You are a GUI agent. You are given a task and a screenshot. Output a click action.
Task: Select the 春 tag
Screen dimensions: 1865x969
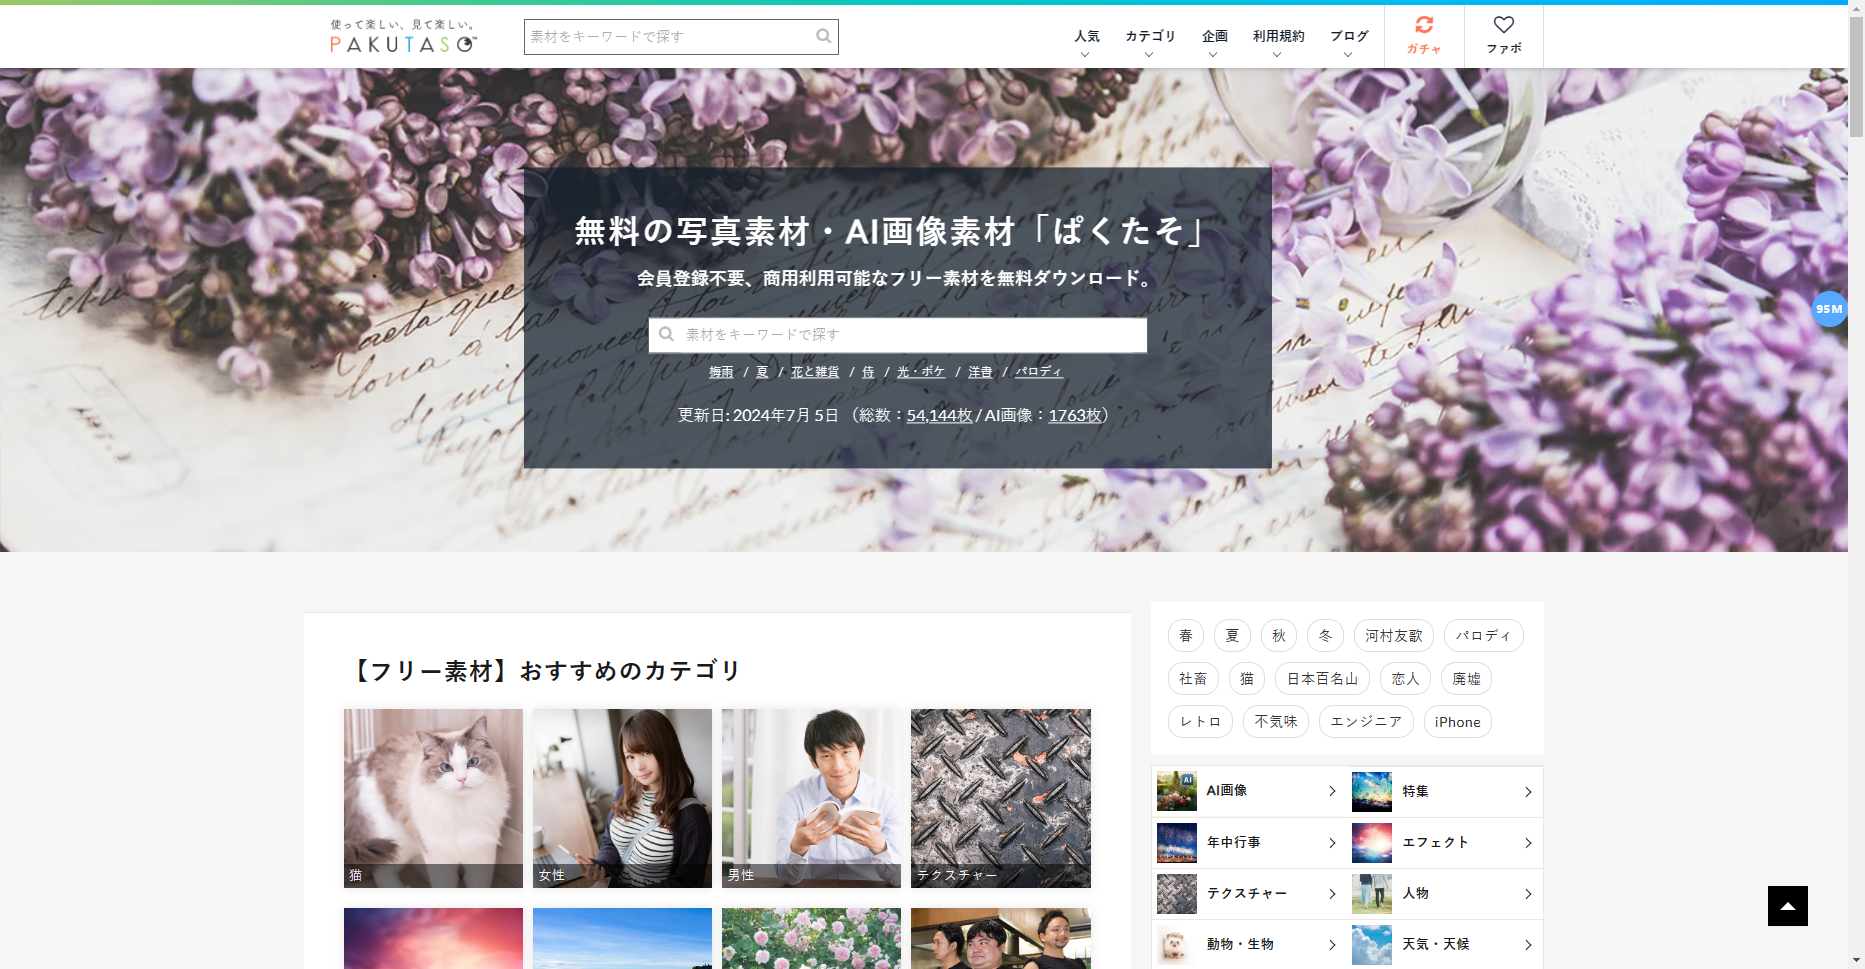tap(1186, 636)
